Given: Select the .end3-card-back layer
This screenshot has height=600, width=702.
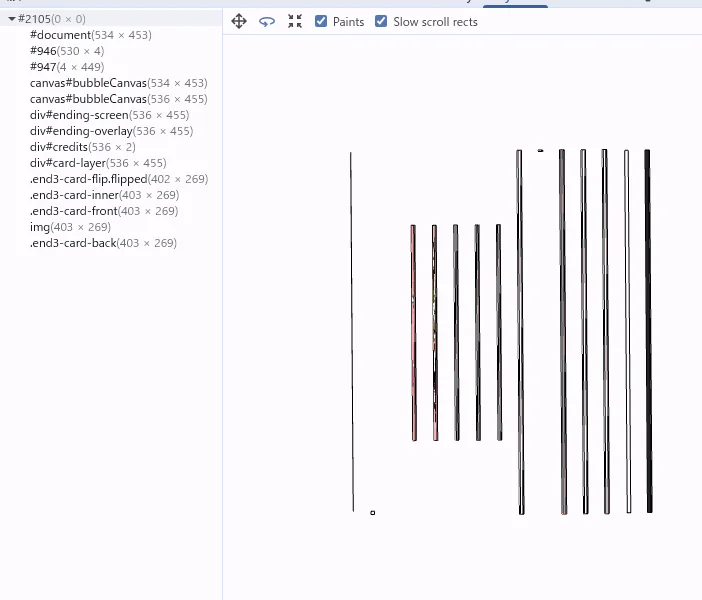Looking at the screenshot, I should 72,243.
